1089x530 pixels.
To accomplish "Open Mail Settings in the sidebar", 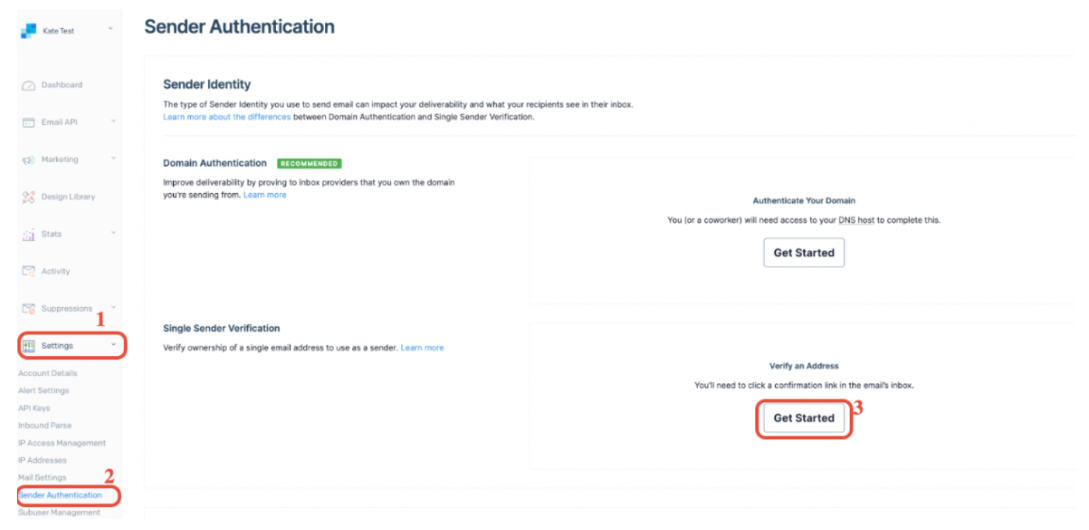I will [41, 477].
